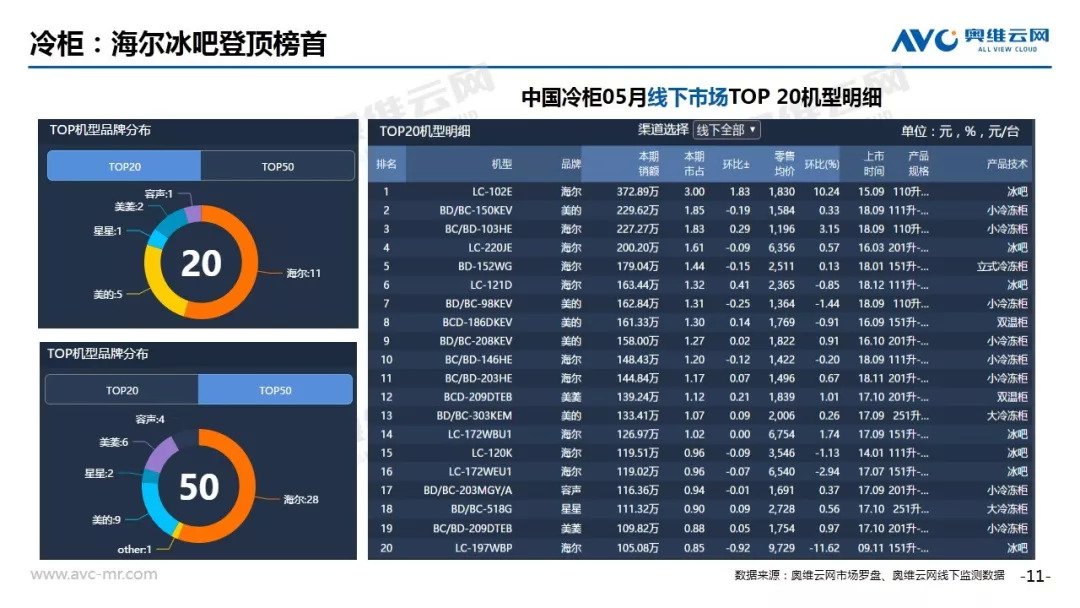Sort by 品牌 column header
Viewport: 1080px width, 608px height.
pos(570,164)
